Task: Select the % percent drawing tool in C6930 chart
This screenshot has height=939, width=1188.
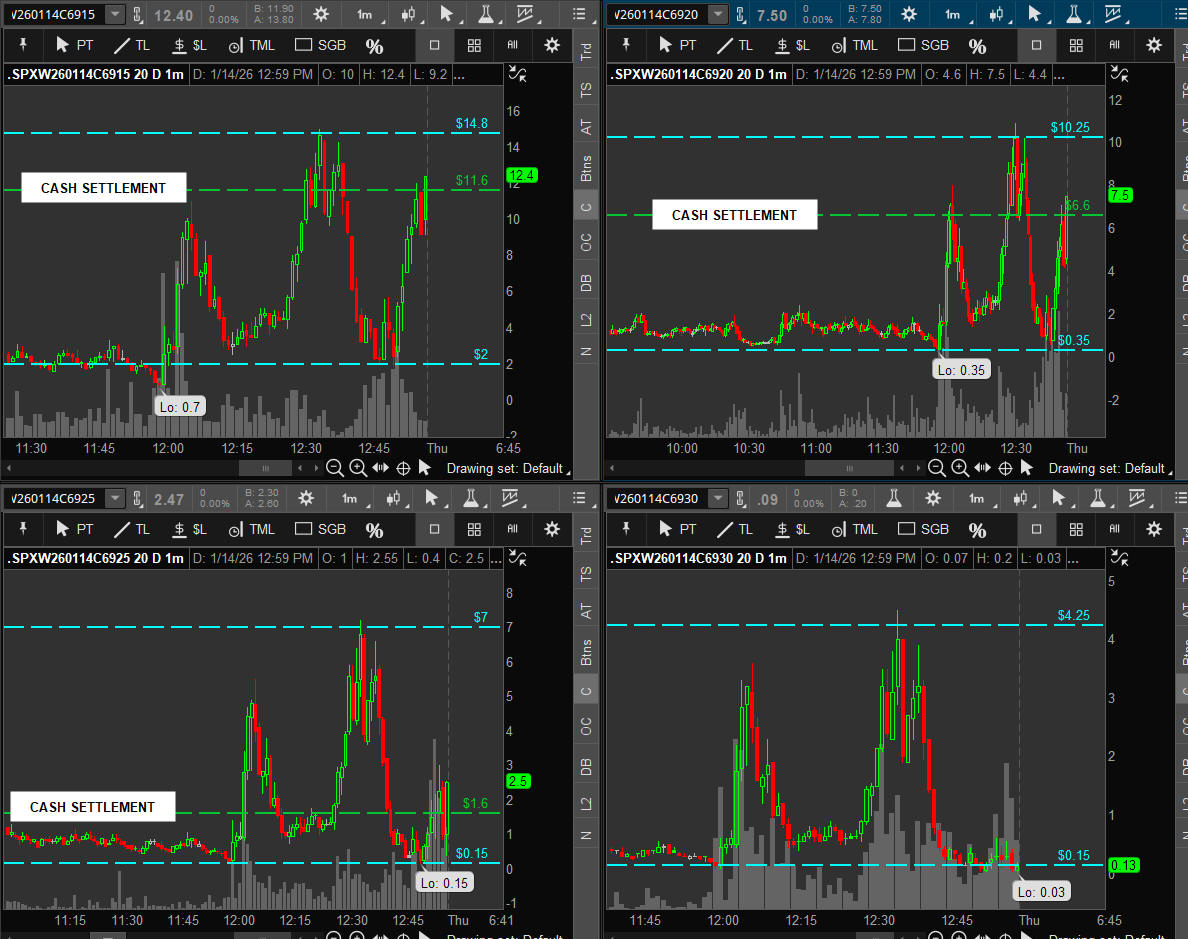Action: [977, 530]
